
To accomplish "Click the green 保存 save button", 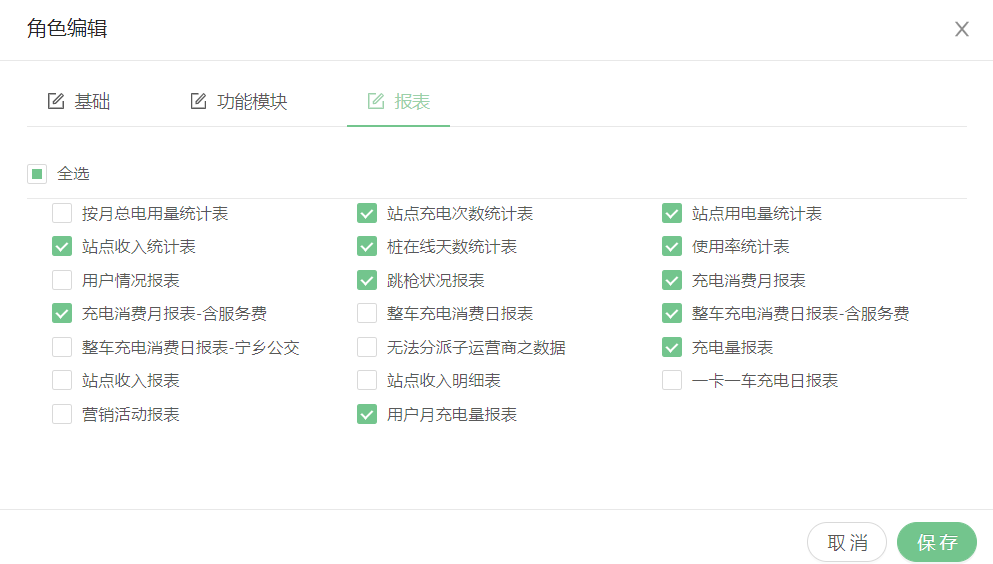I will coord(936,542).
